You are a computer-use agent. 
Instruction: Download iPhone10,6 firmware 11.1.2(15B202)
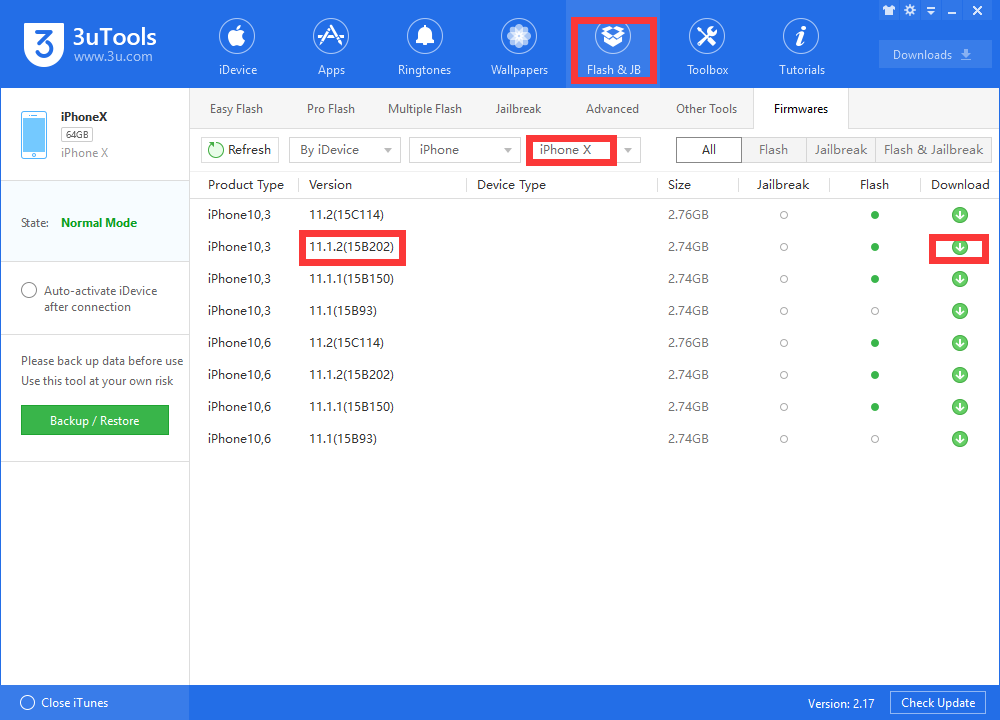(x=960, y=374)
